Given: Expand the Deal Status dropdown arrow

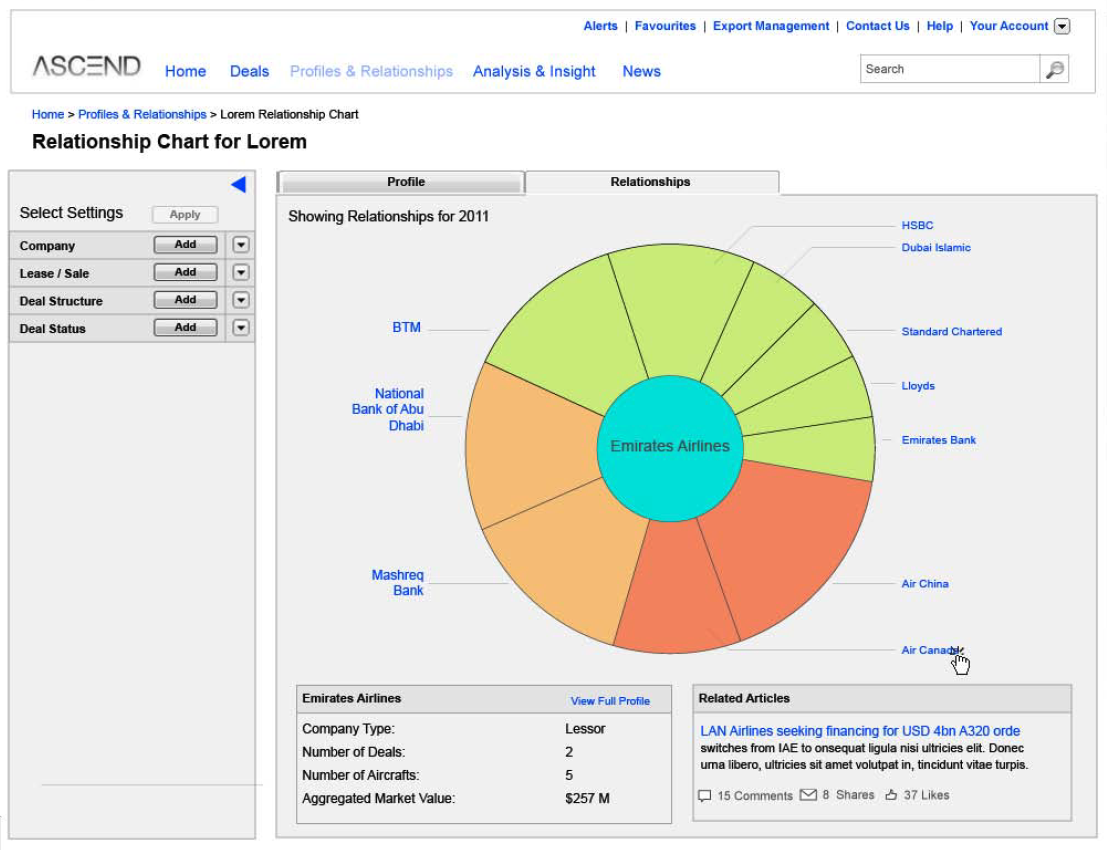Looking at the screenshot, I should [x=241, y=328].
